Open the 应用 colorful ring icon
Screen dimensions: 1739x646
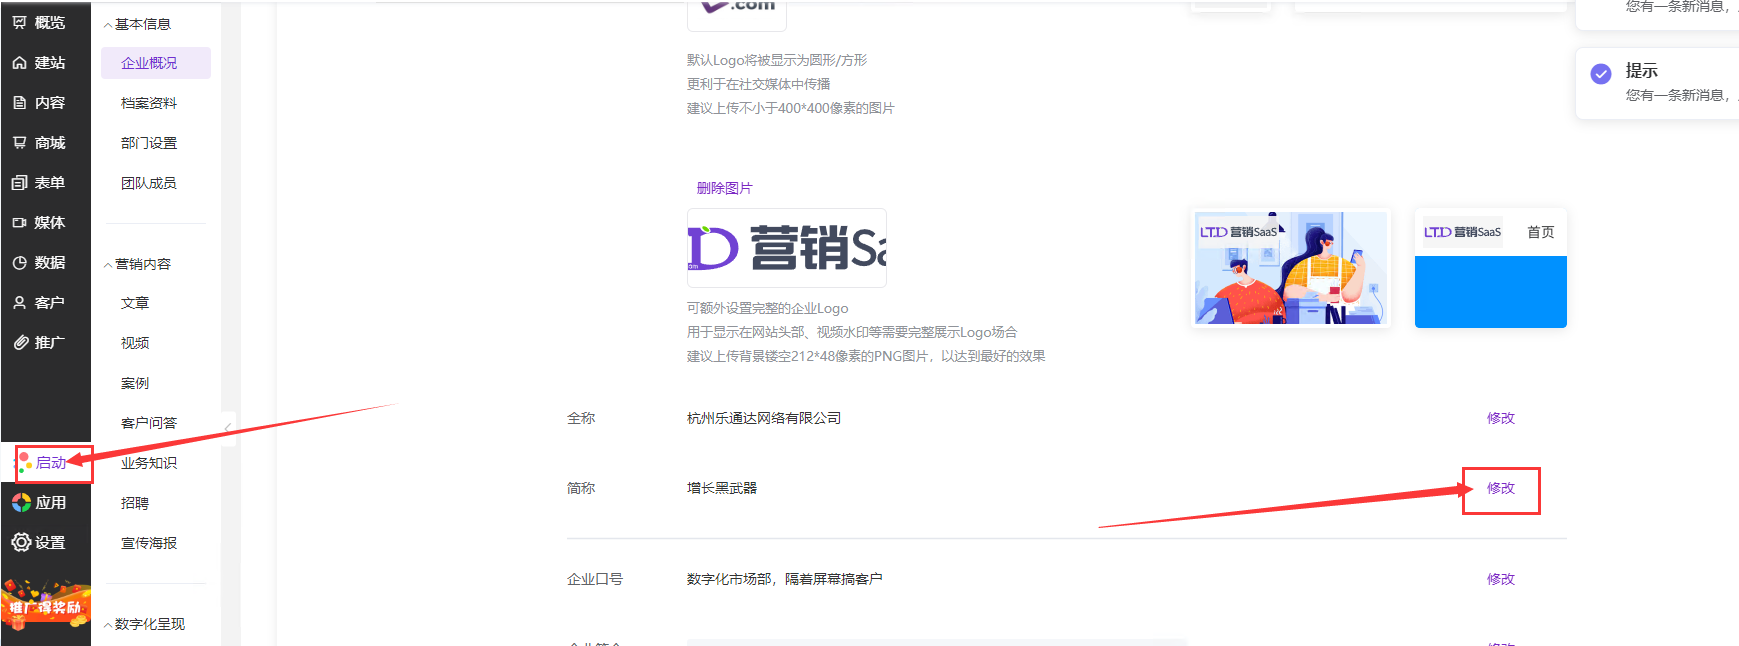click(21, 502)
